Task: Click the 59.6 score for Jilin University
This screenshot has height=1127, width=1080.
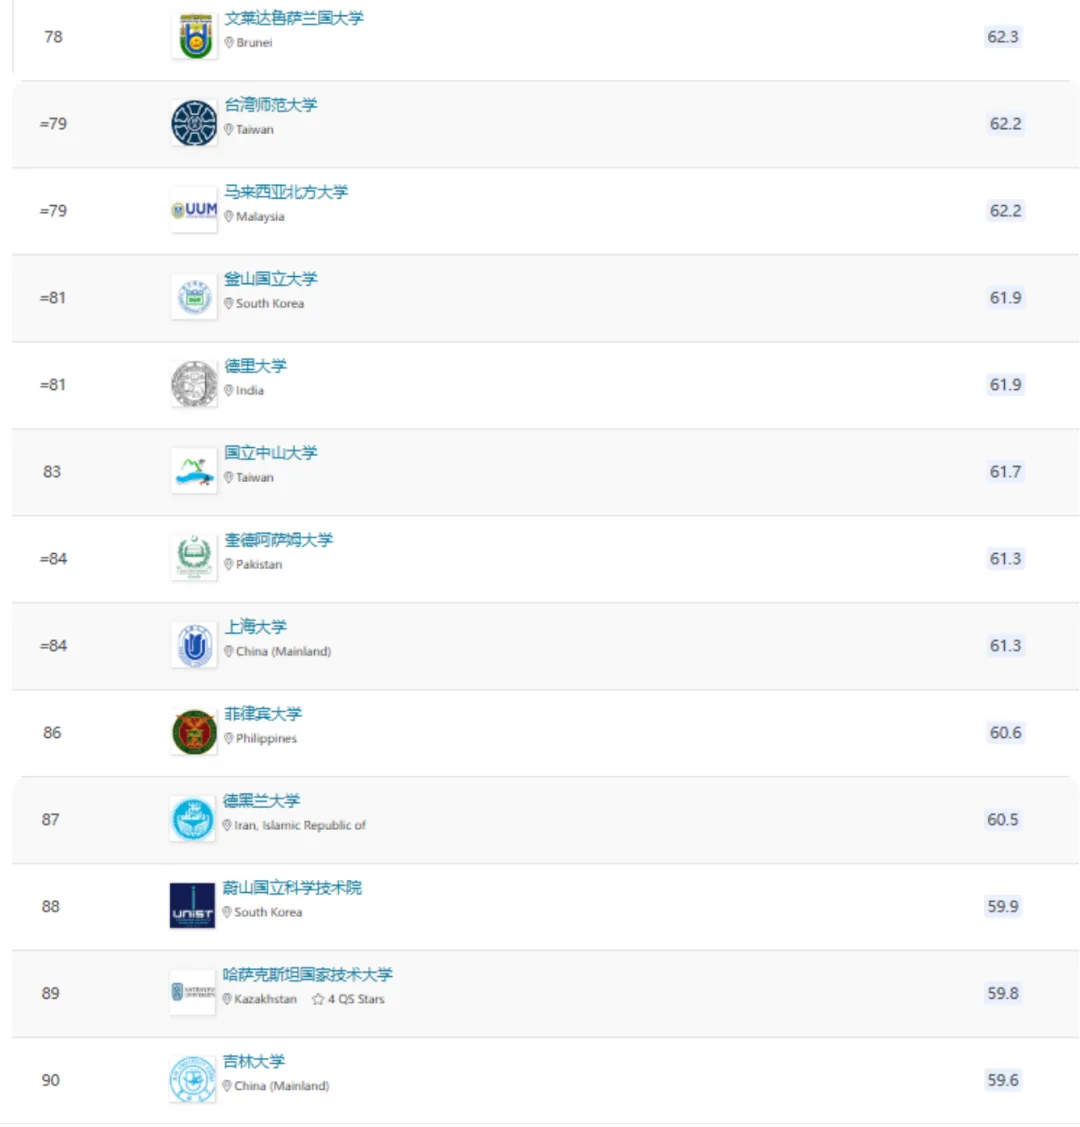Action: click(x=1002, y=1080)
